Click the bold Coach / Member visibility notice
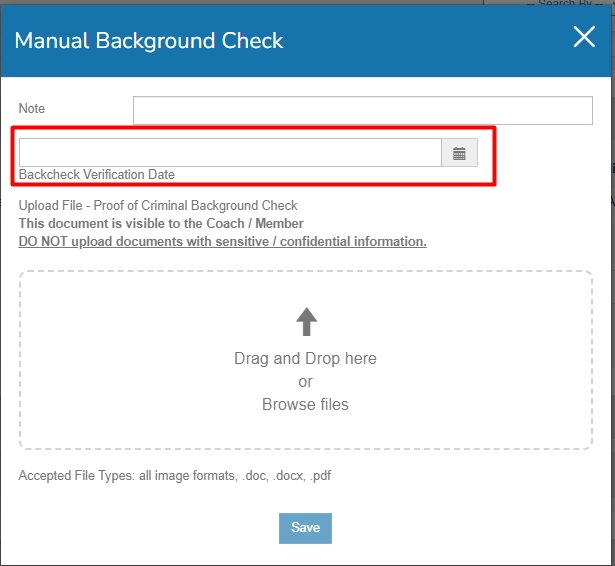 coord(161,224)
